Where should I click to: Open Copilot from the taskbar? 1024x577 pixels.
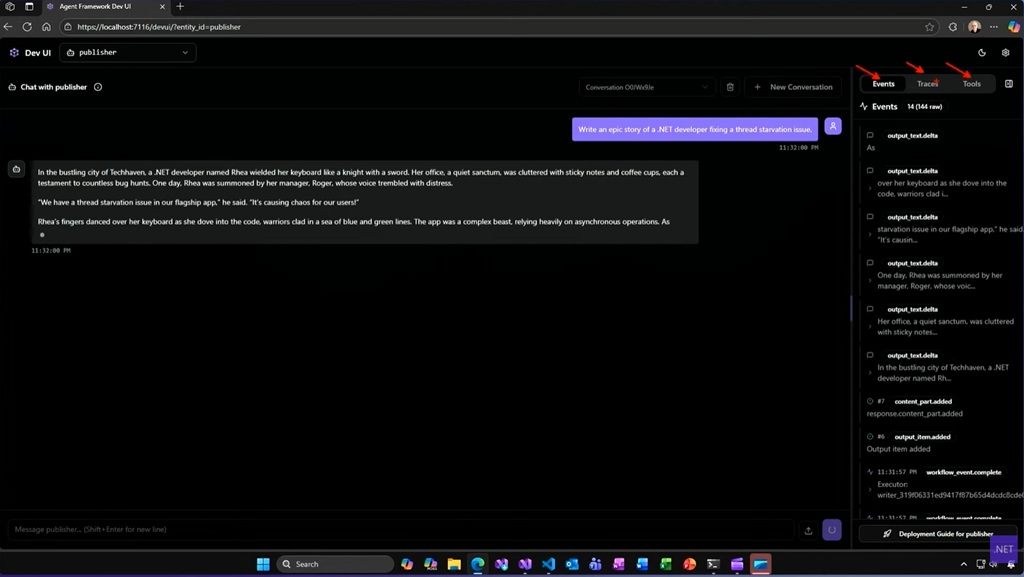tap(407, 564)
